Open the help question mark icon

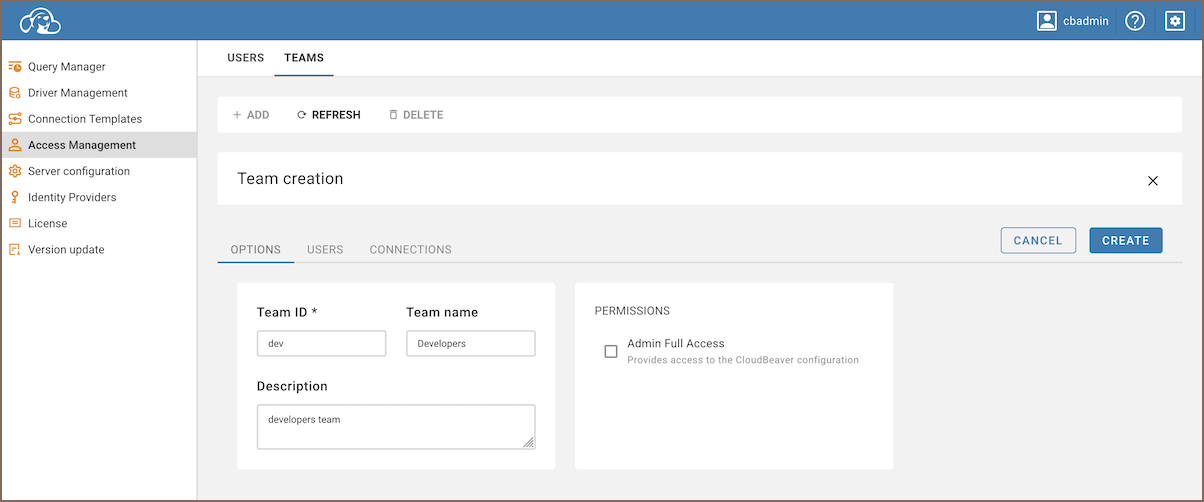[1135, 21]
